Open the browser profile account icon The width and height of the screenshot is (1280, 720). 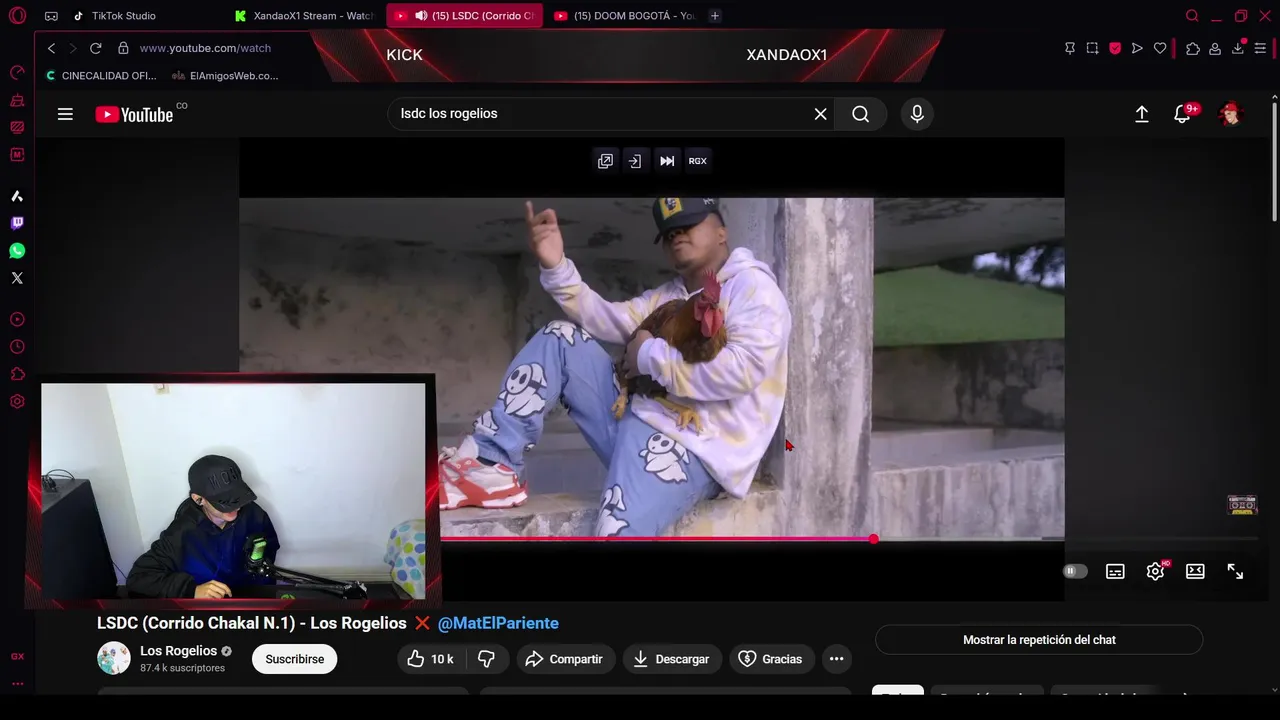(x=1215, y=48)
